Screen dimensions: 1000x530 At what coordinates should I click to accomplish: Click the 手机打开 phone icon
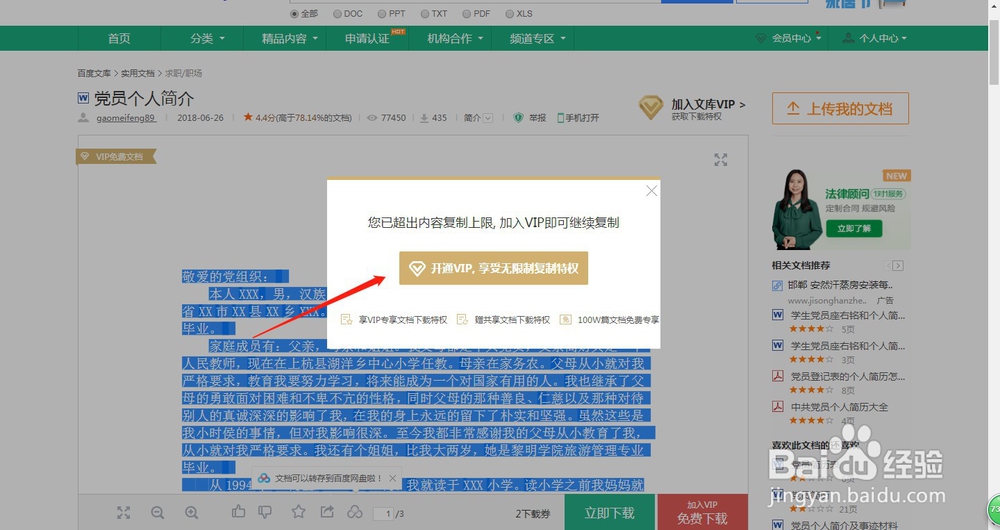561,118
